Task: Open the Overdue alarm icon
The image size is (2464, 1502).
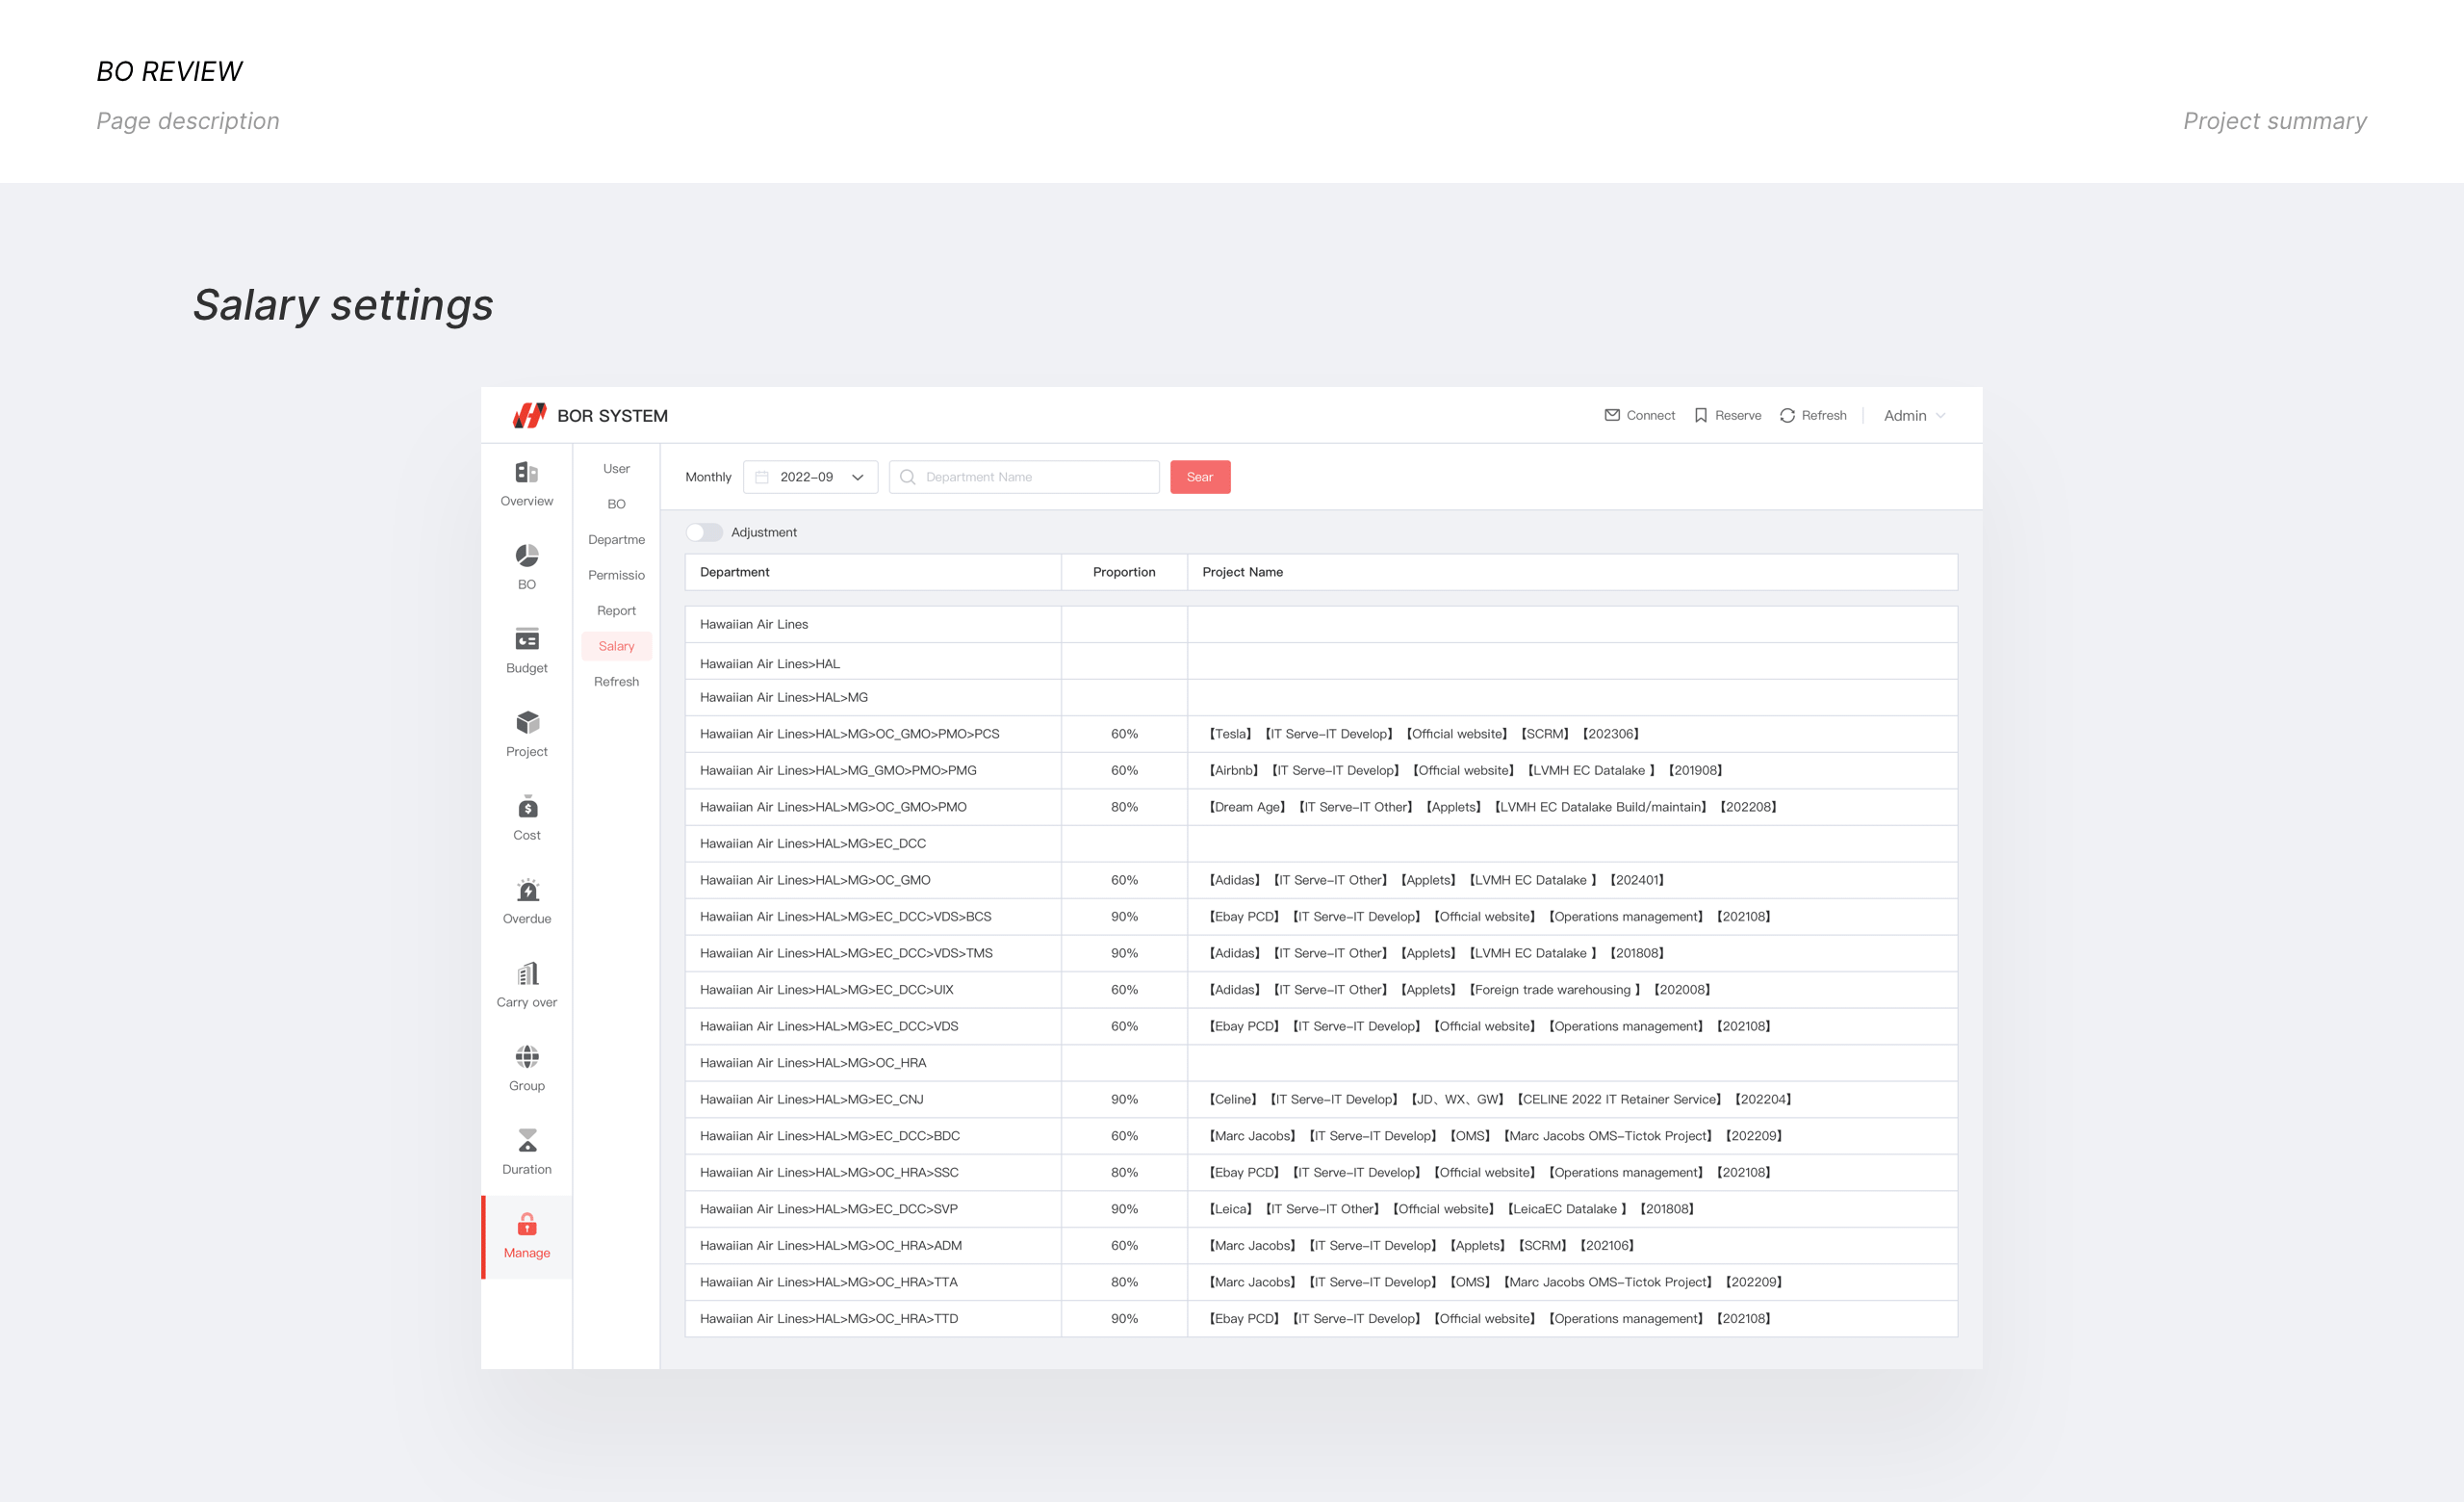Action: [527, 889]
